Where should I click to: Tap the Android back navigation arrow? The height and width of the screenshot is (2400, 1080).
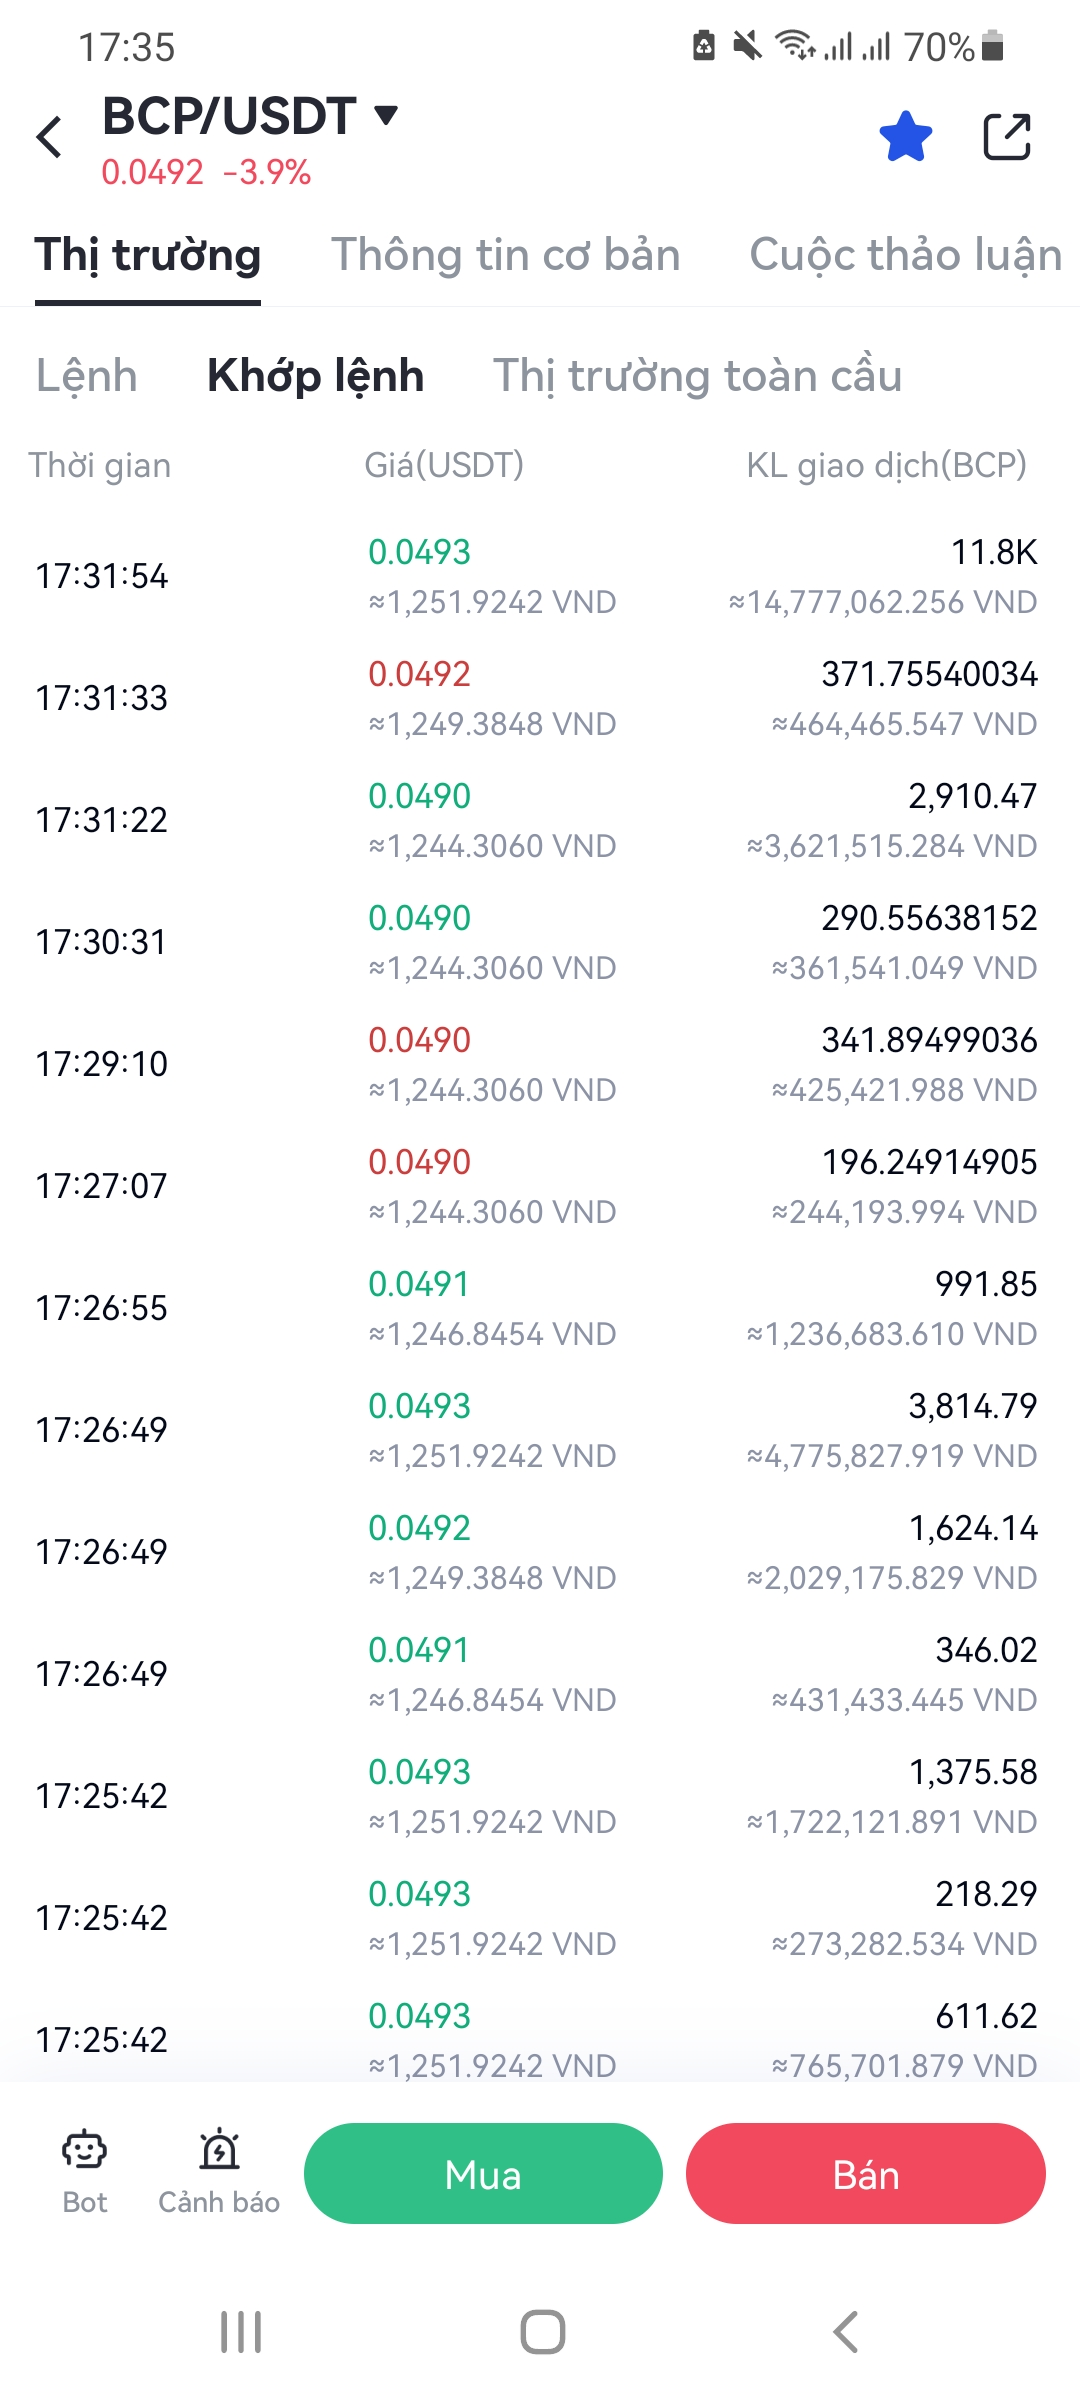tap(845, 2332)
